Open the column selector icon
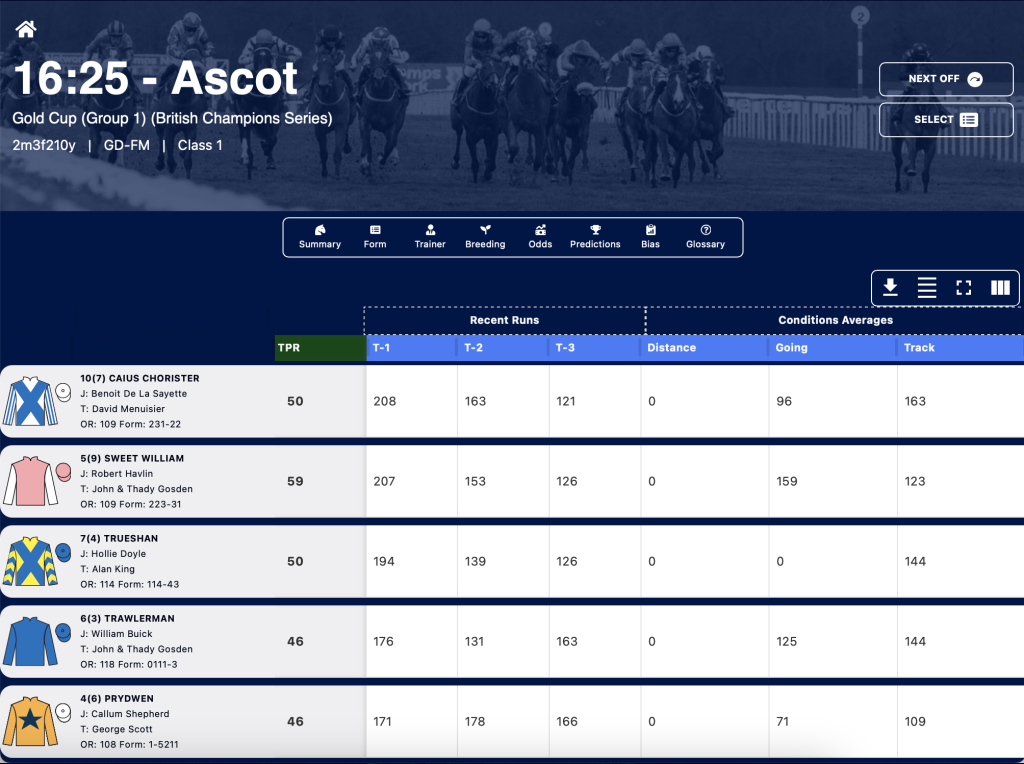This screenshot has width=1024, height=764. (x=1000, y=287)
